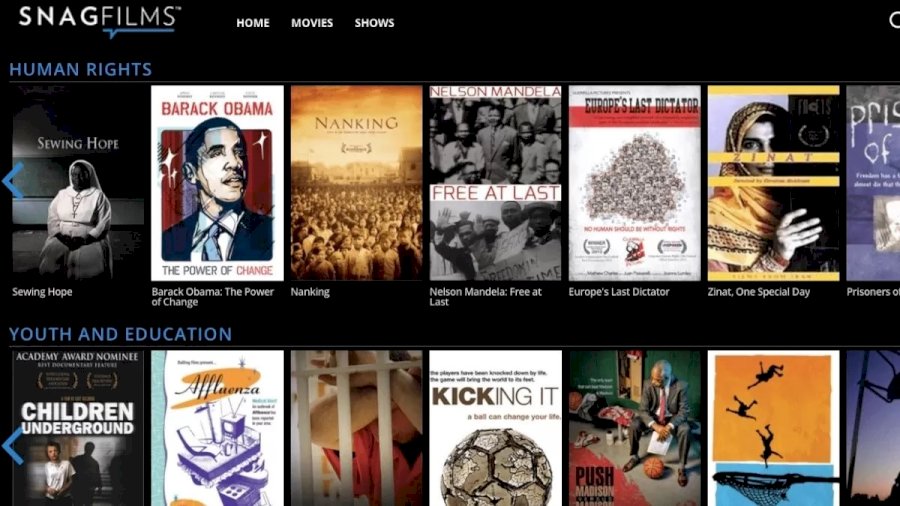Select the Nanking movie poster
This screenshot has height=506, width=900.
tap(356, 183)
